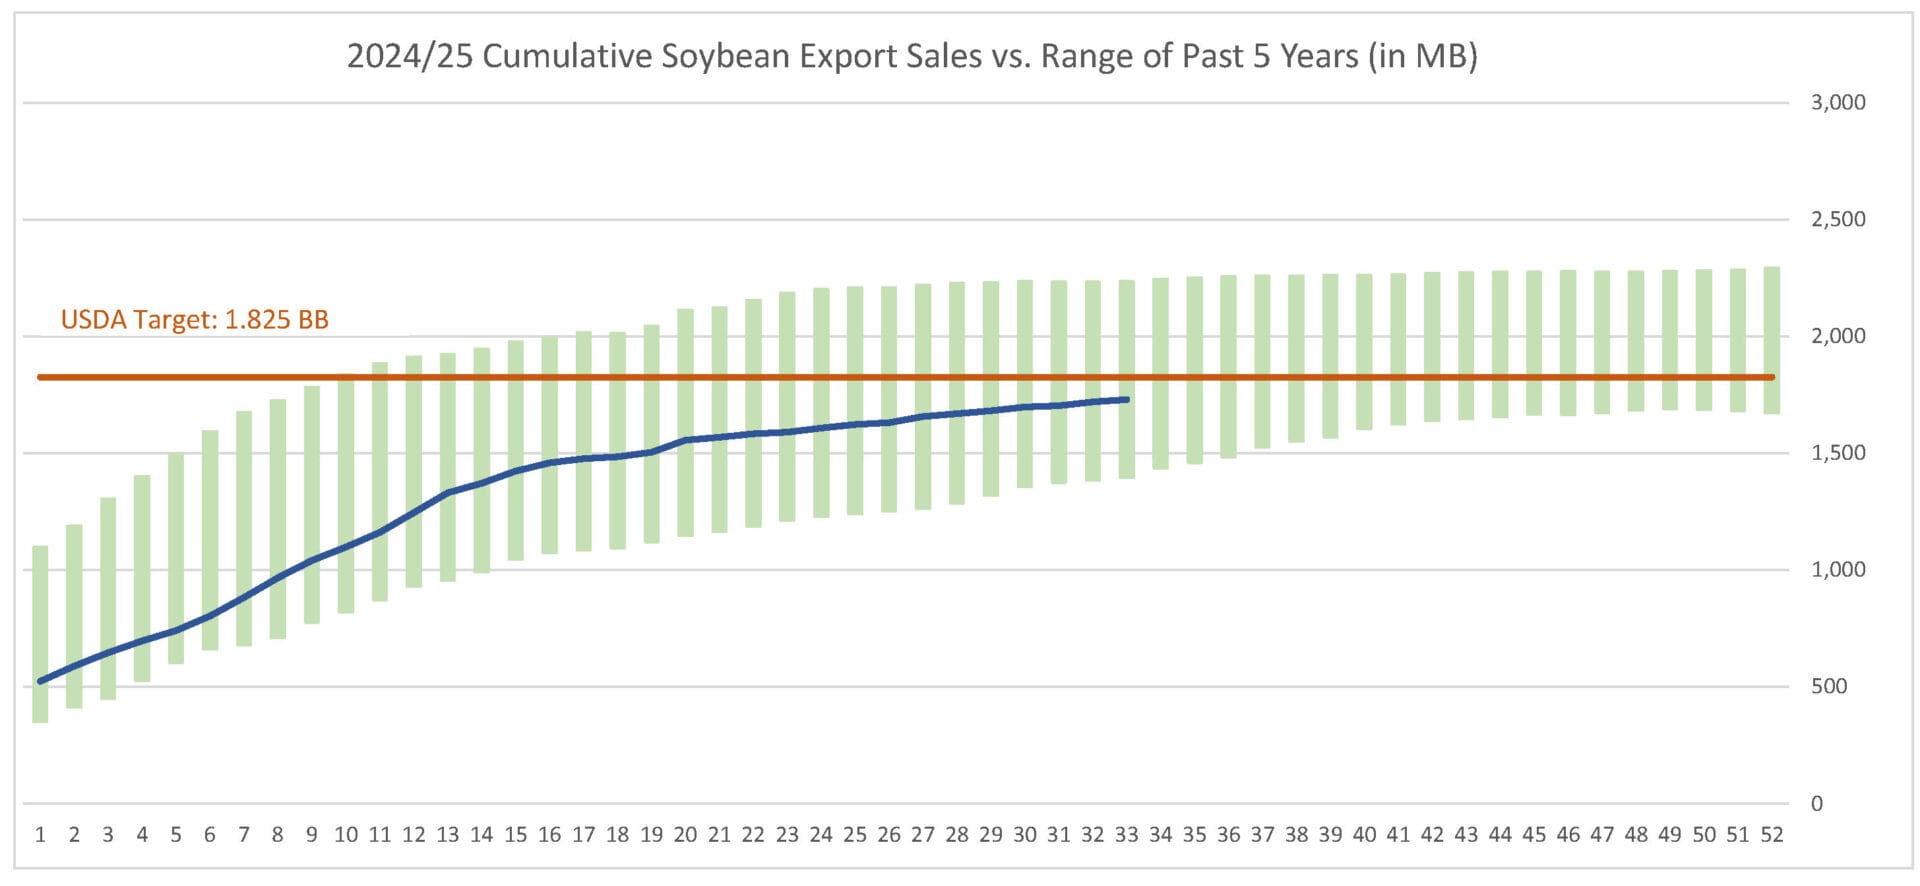Click the 3,000 axis label
This screenshot has width=1920, height=886.
tap(1838, 102)
